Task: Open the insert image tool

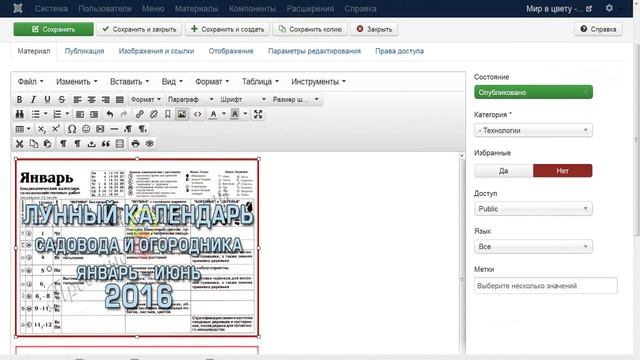Action: [182, 114]
